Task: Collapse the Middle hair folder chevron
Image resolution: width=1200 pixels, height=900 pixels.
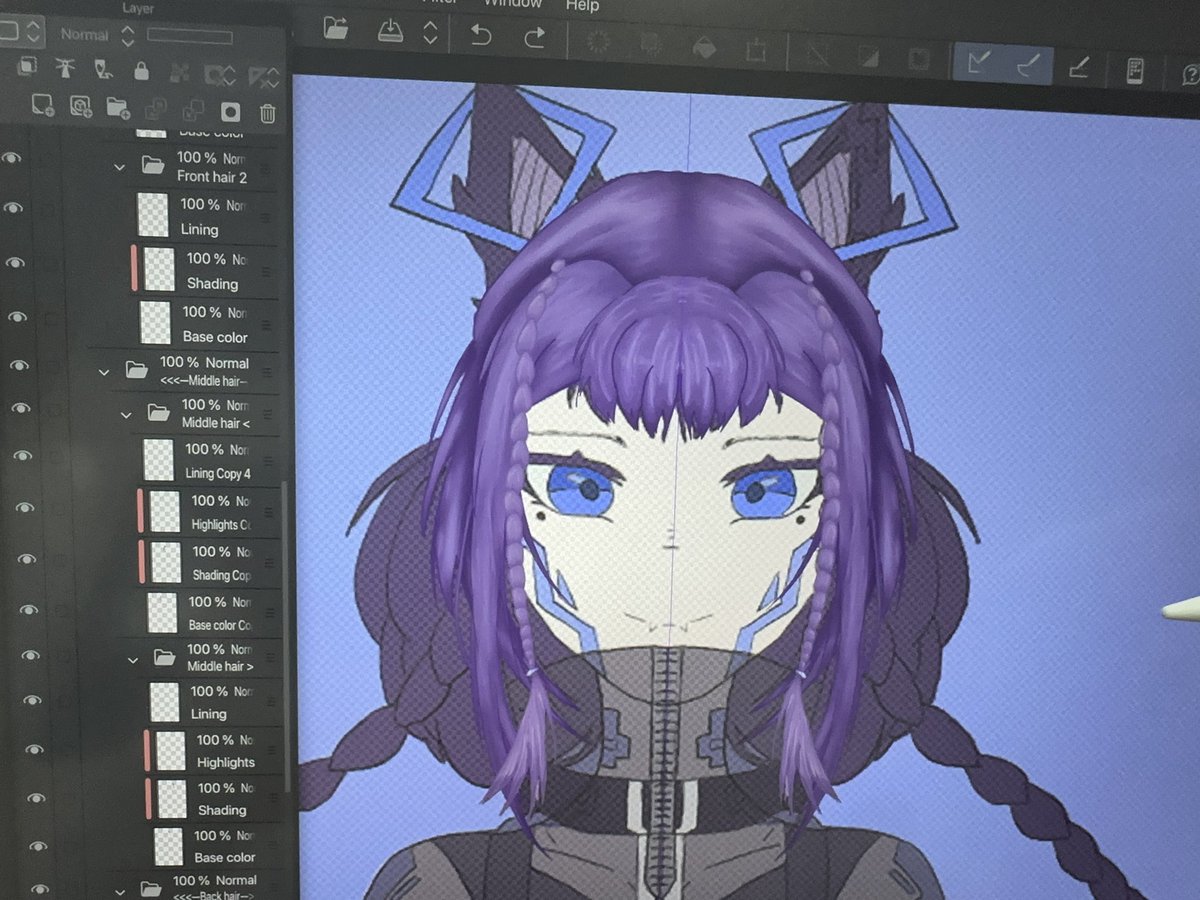Action: (125, 415)
